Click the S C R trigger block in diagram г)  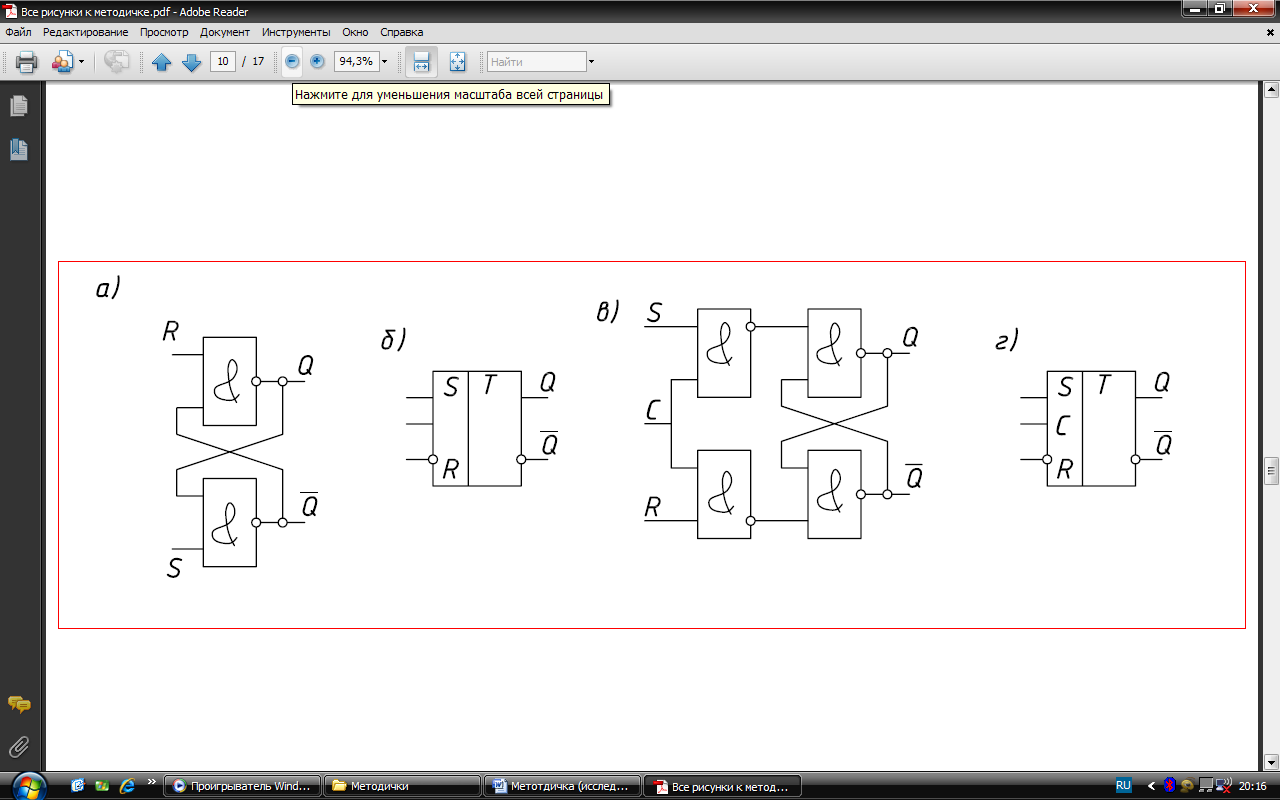click(1091, 428)
